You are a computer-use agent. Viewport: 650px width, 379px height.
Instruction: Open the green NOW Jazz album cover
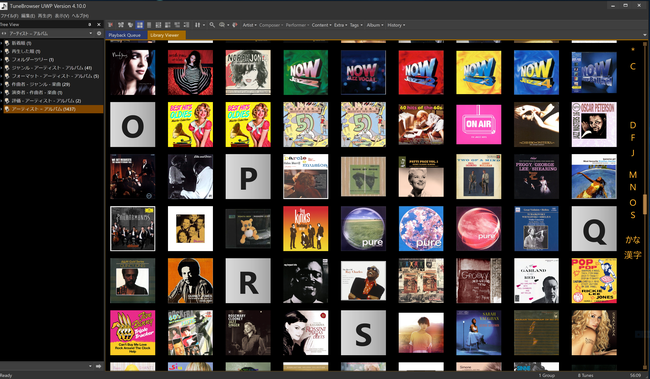pos(306,73)
